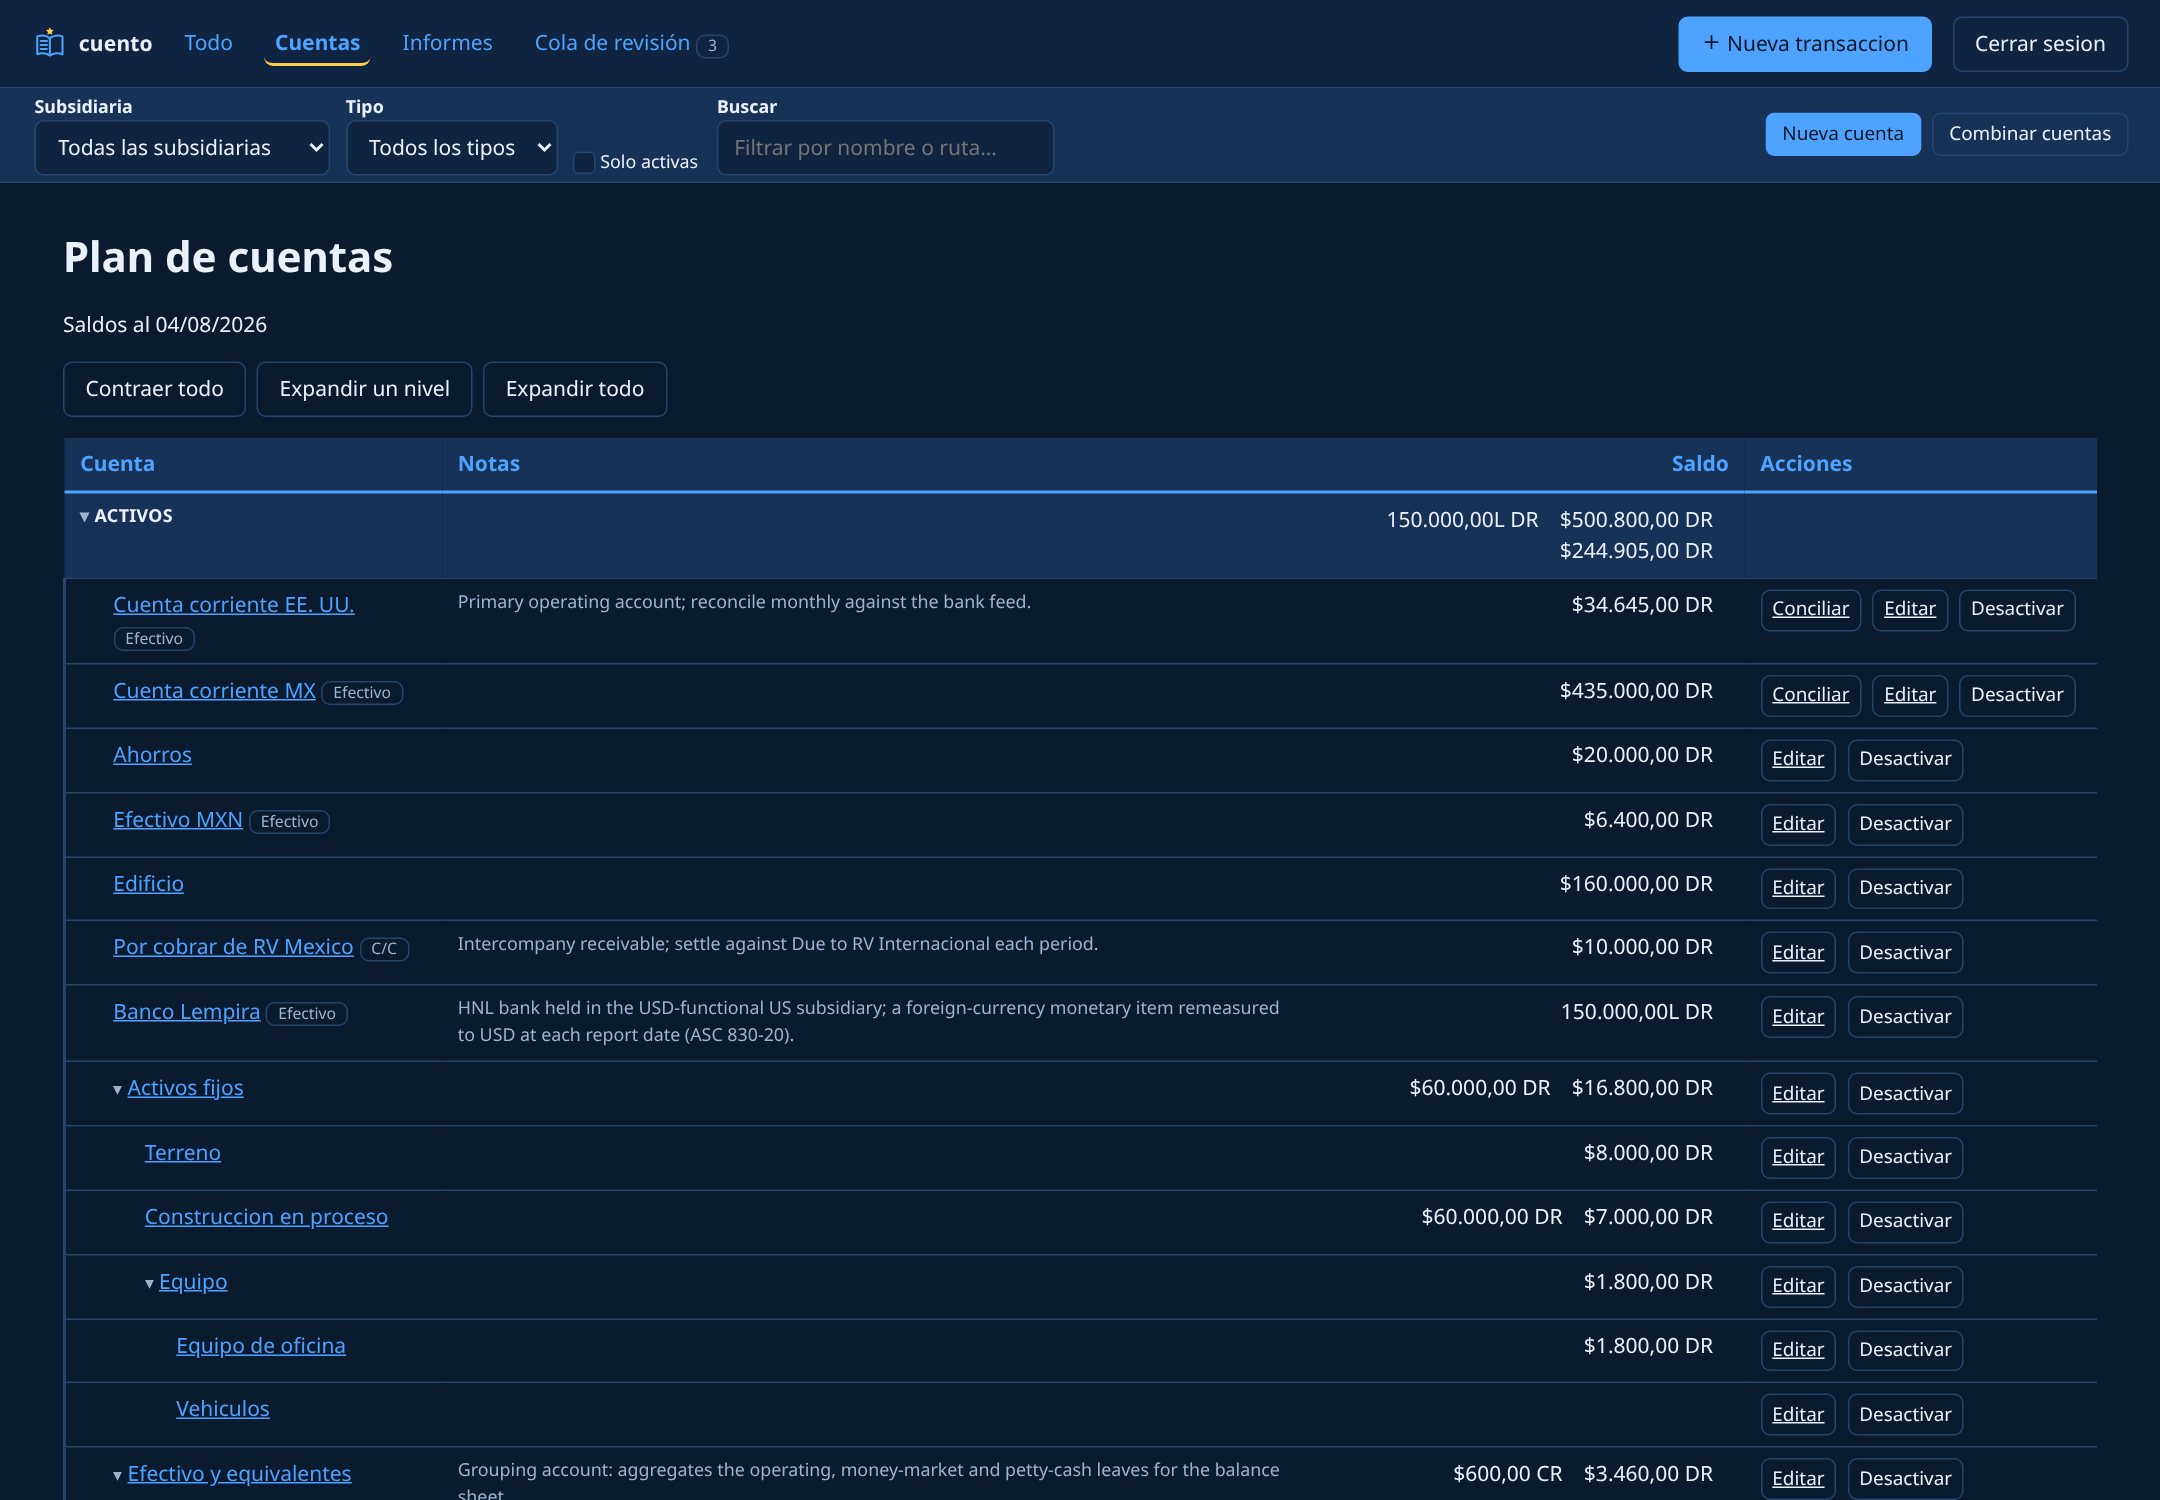This screenshot has width=2160, height=1500.
Task: Click the Notas column header
Action: (x=488, y=464)
